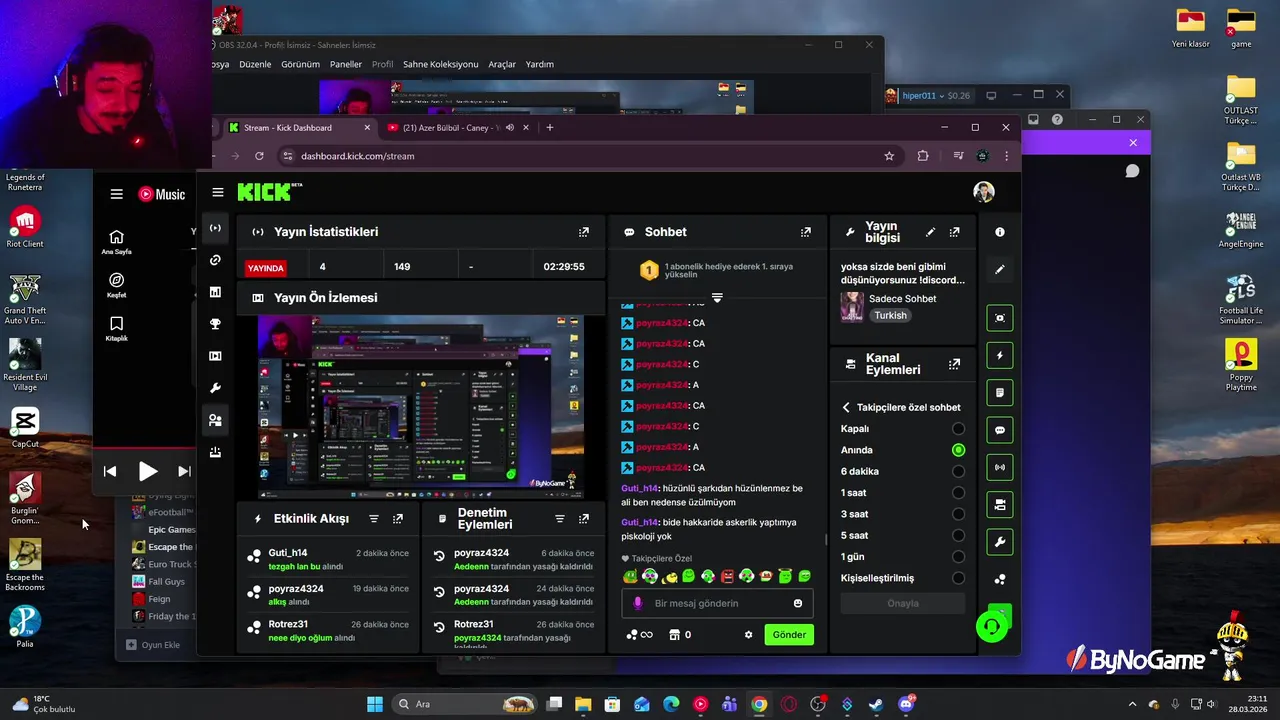The image size is (1280, 720).
Task: Open the trophy sidebar icon in Kick
Action: click(x=215, y=324)
